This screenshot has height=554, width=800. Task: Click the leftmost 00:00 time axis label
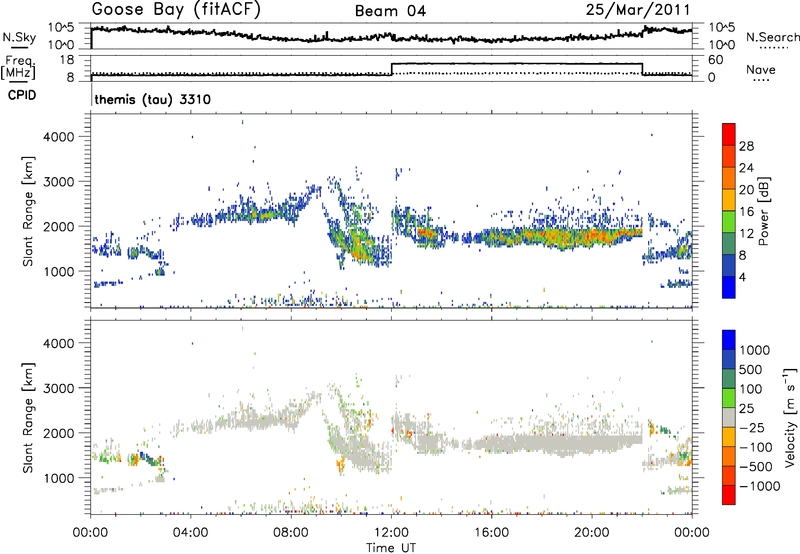[90, 533]
